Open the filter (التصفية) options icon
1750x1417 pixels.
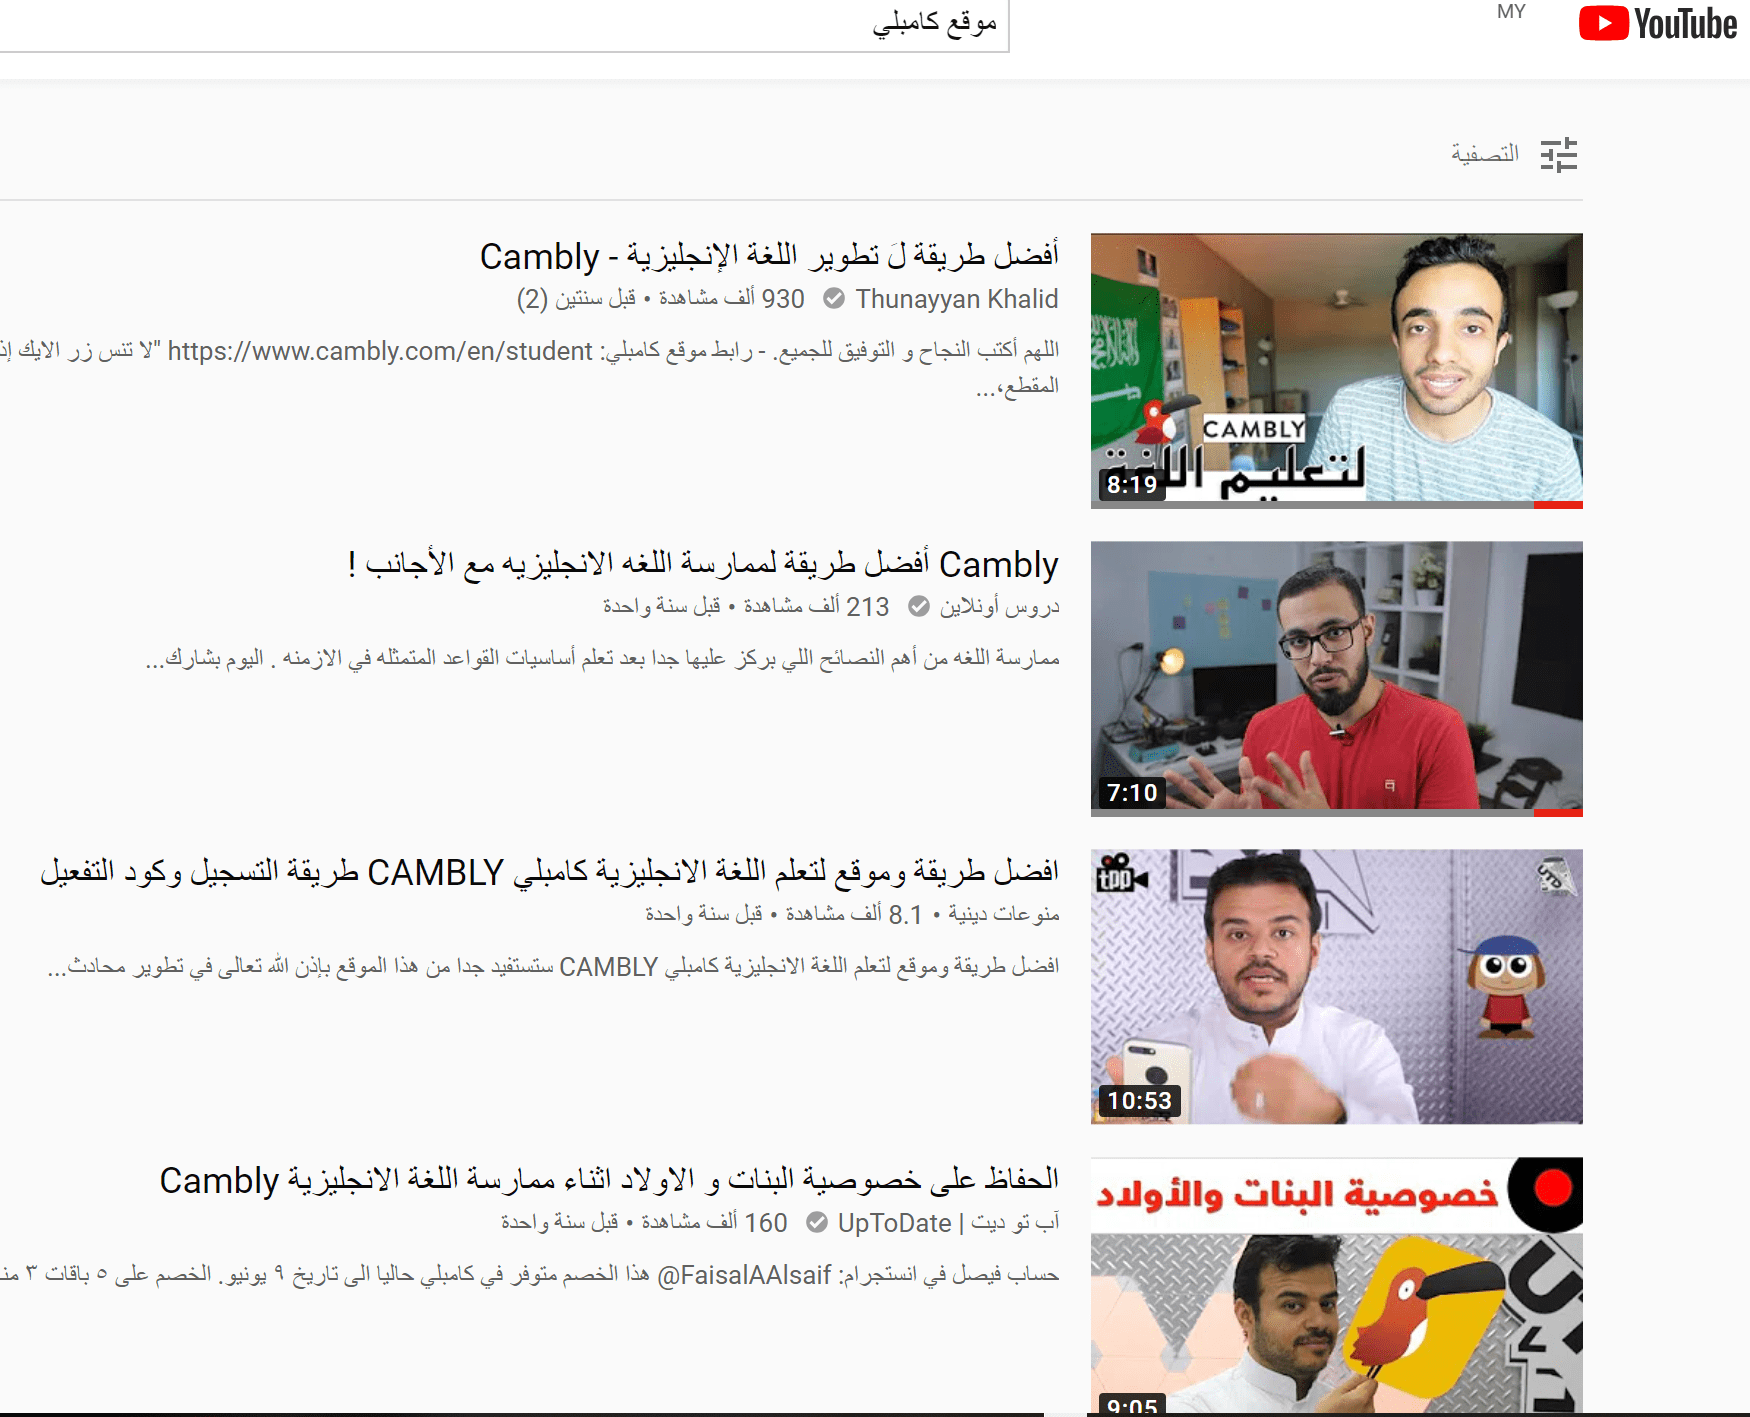point(1562,153)
